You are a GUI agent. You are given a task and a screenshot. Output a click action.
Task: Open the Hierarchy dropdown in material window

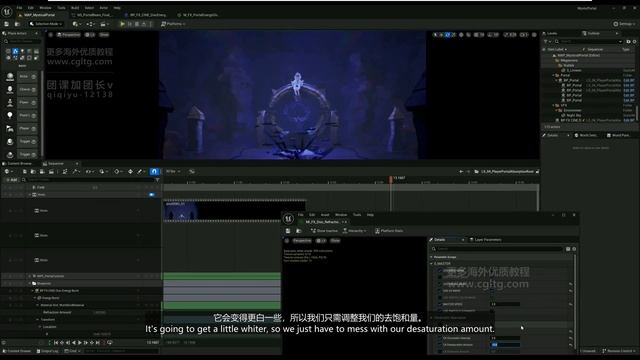click(x=354, y=231)
